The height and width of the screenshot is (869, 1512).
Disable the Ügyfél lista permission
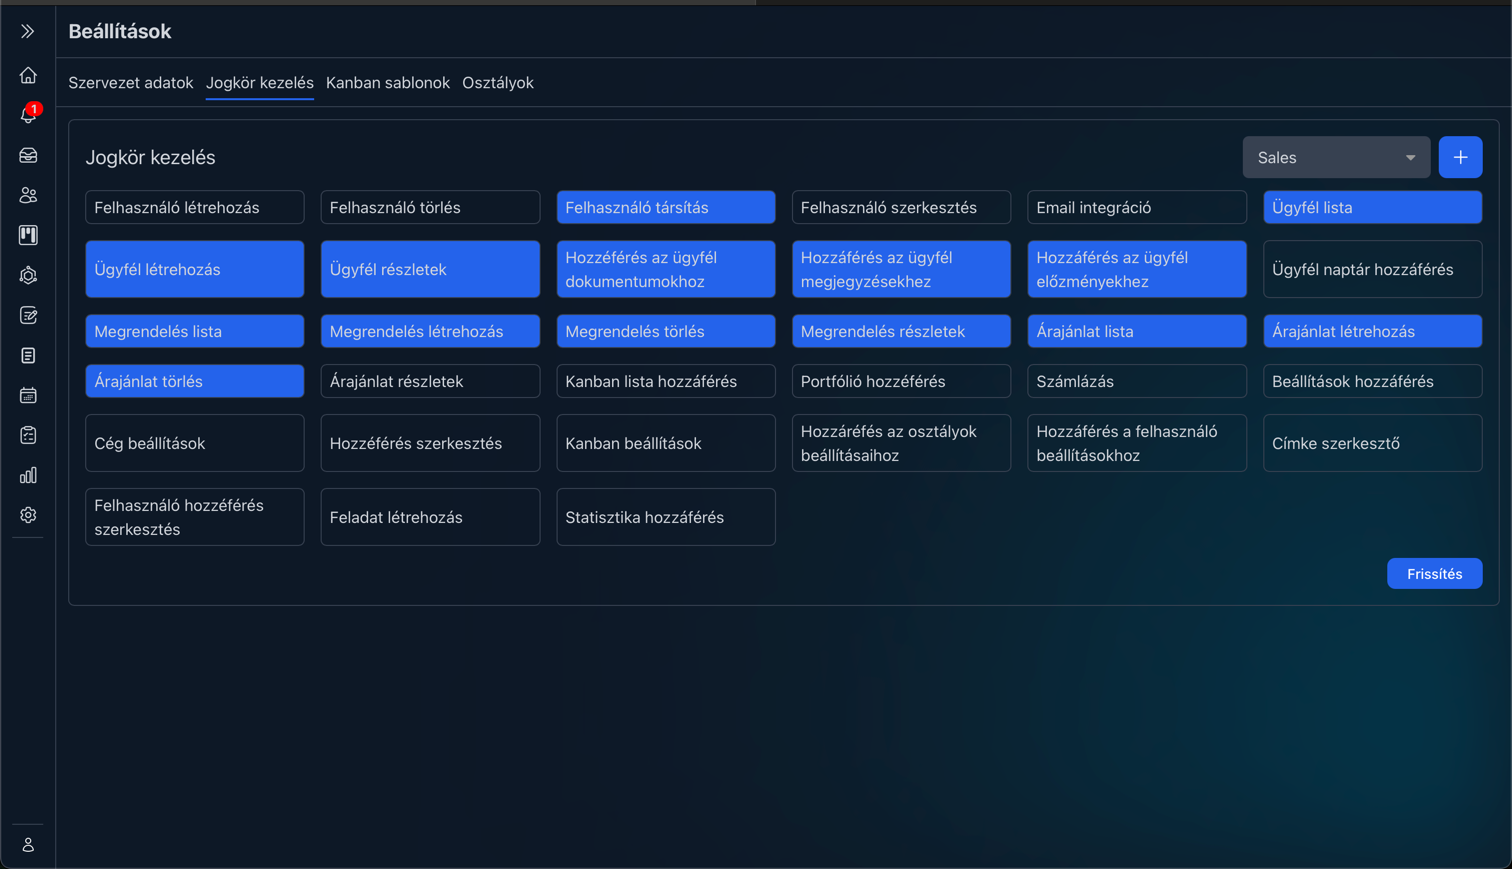1372,208
